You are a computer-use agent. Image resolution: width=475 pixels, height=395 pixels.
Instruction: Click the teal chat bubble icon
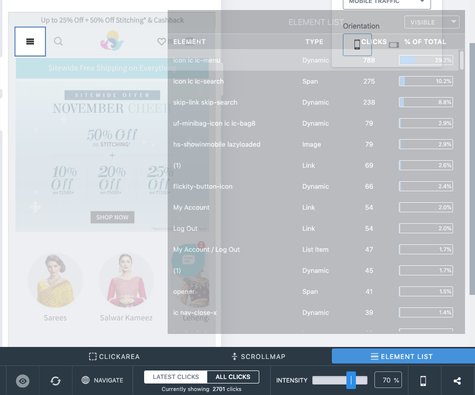188,260
